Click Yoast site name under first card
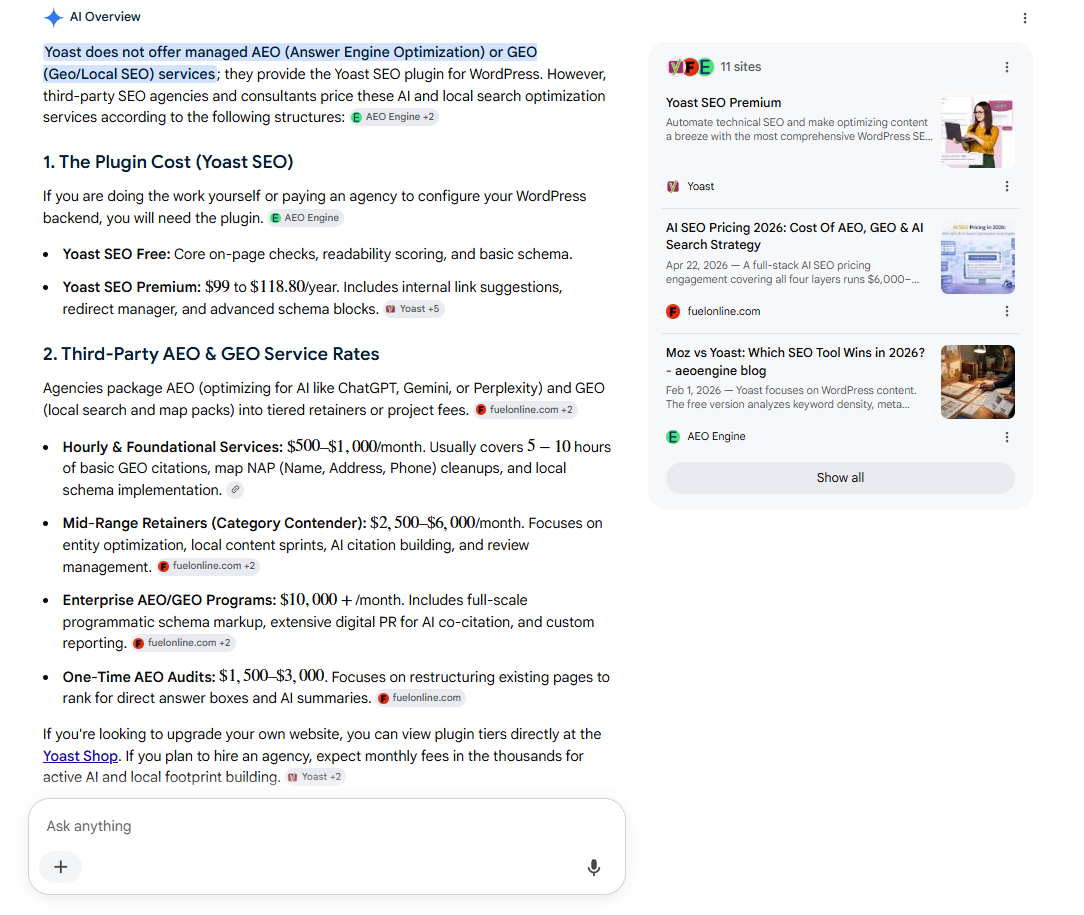1084x915 pixels. coord(700,187)
